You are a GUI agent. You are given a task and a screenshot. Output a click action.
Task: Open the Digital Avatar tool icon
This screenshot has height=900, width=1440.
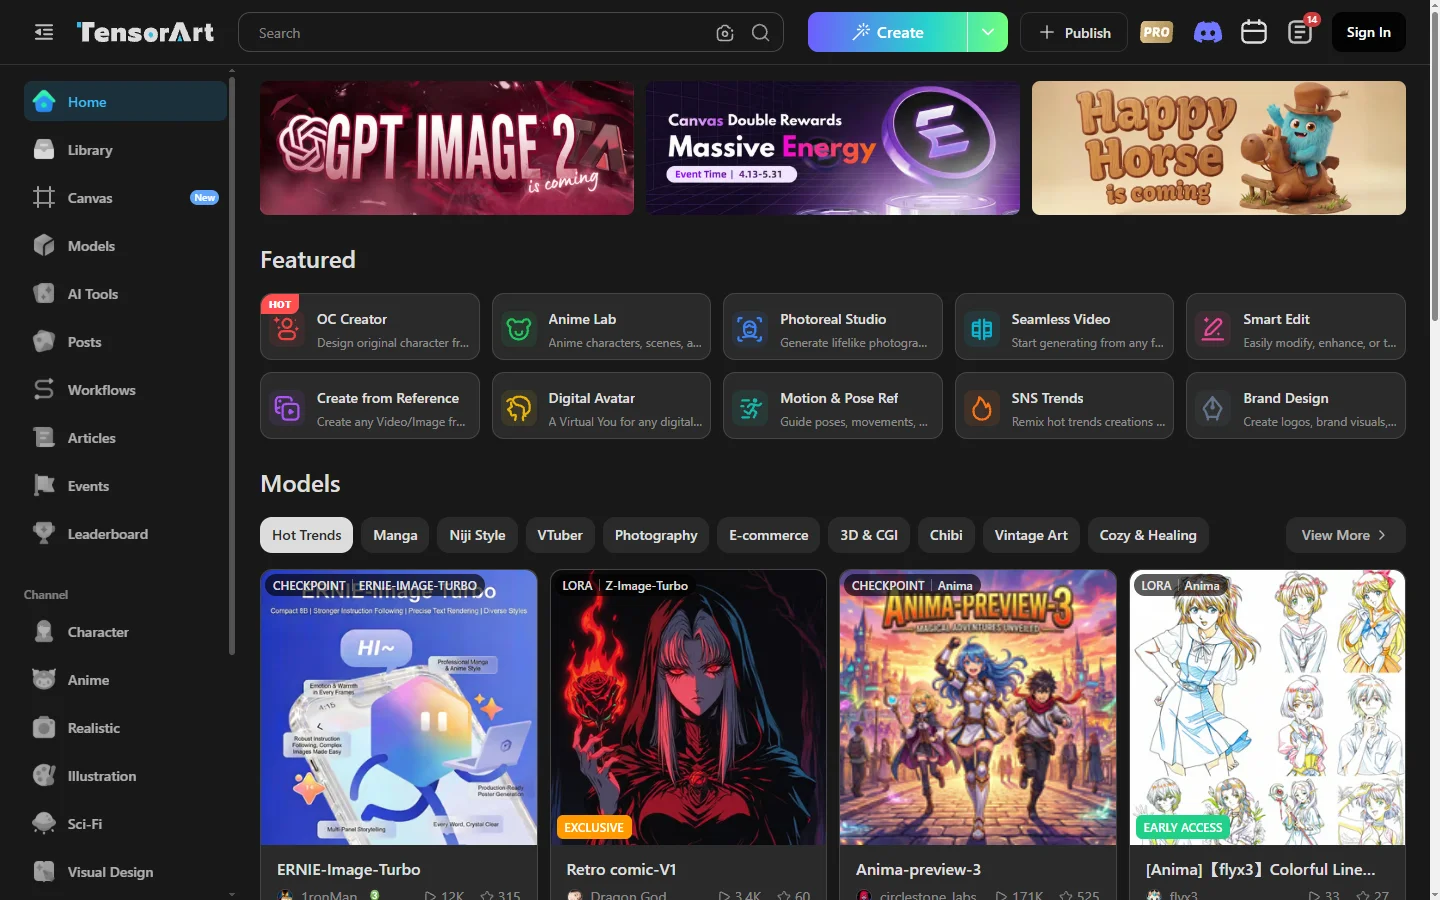(x=519, y=407)
